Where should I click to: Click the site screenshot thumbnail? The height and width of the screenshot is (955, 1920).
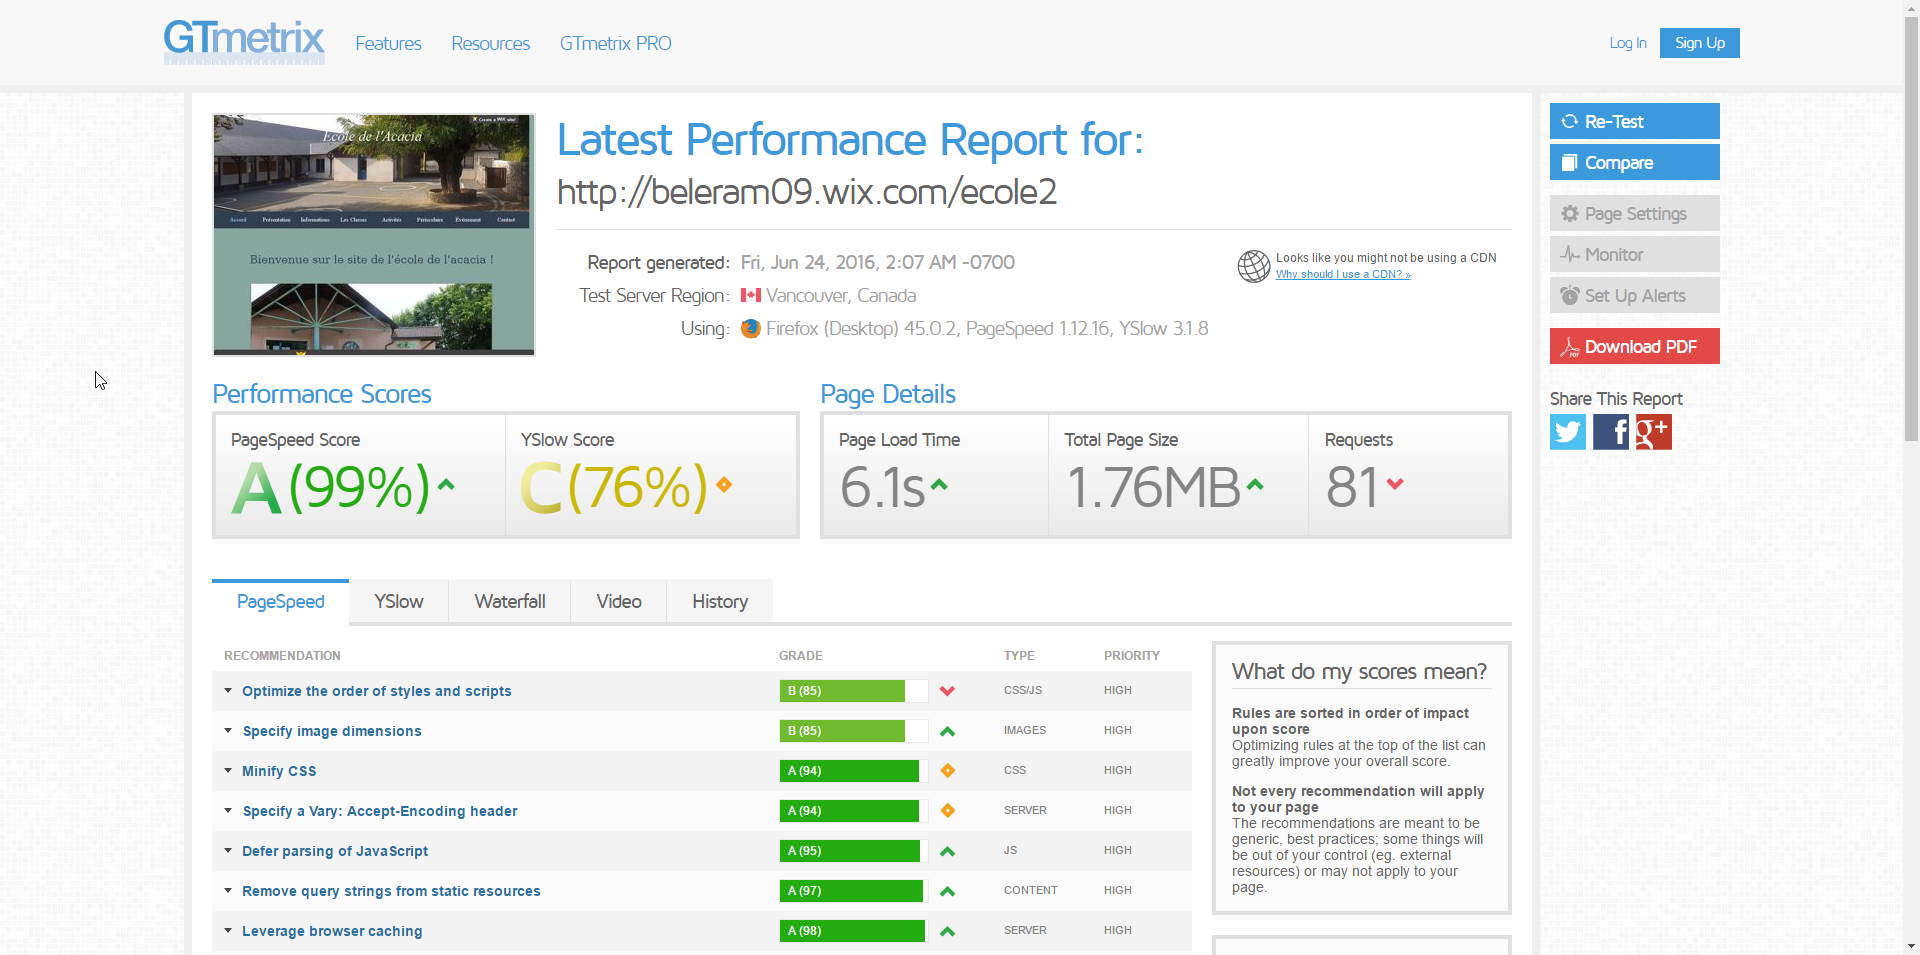(374, 235)
